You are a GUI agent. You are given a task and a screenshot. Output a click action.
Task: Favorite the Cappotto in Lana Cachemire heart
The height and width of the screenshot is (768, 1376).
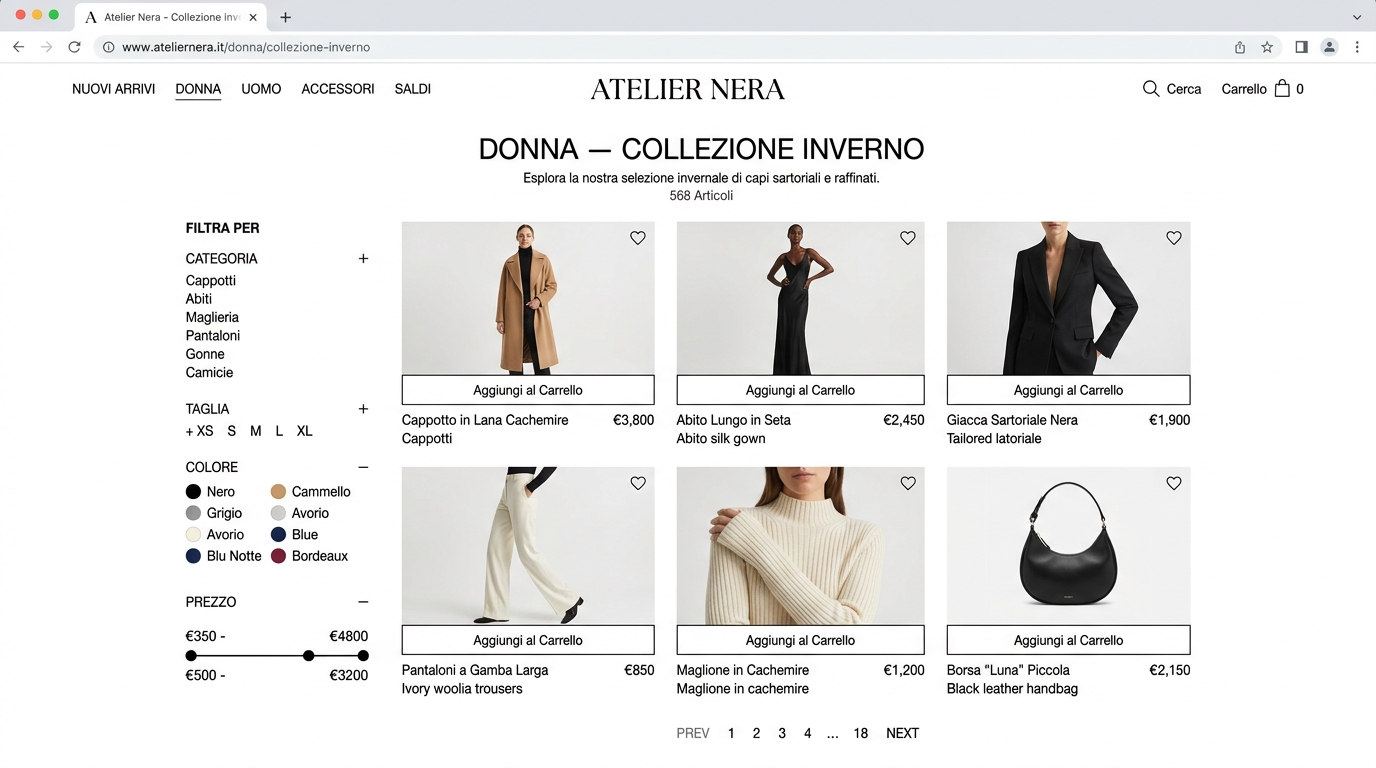point(638,238)
